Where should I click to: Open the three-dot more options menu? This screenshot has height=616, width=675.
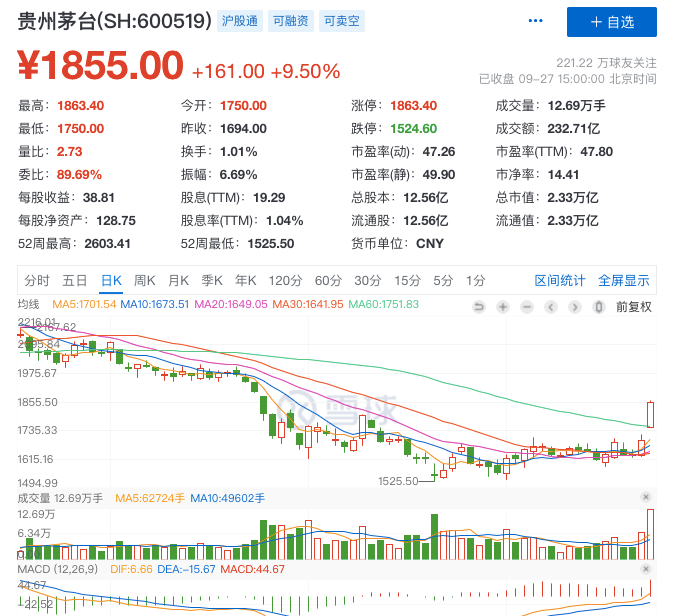pos(535,21)
